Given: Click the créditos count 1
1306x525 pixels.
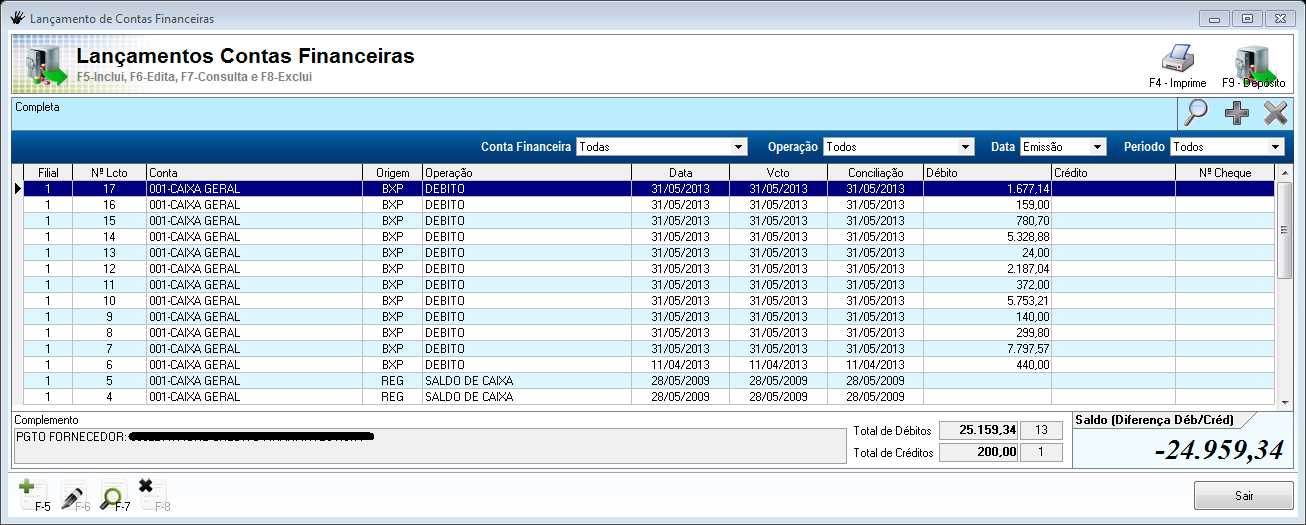Looking at the screenshot, I should tap(1041, 452).
